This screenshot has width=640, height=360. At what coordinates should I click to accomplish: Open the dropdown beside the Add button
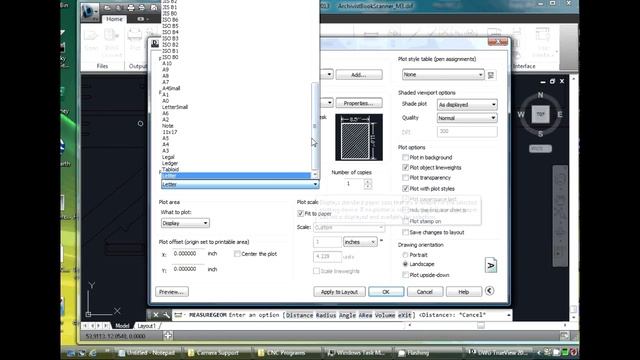coord(329,75)
